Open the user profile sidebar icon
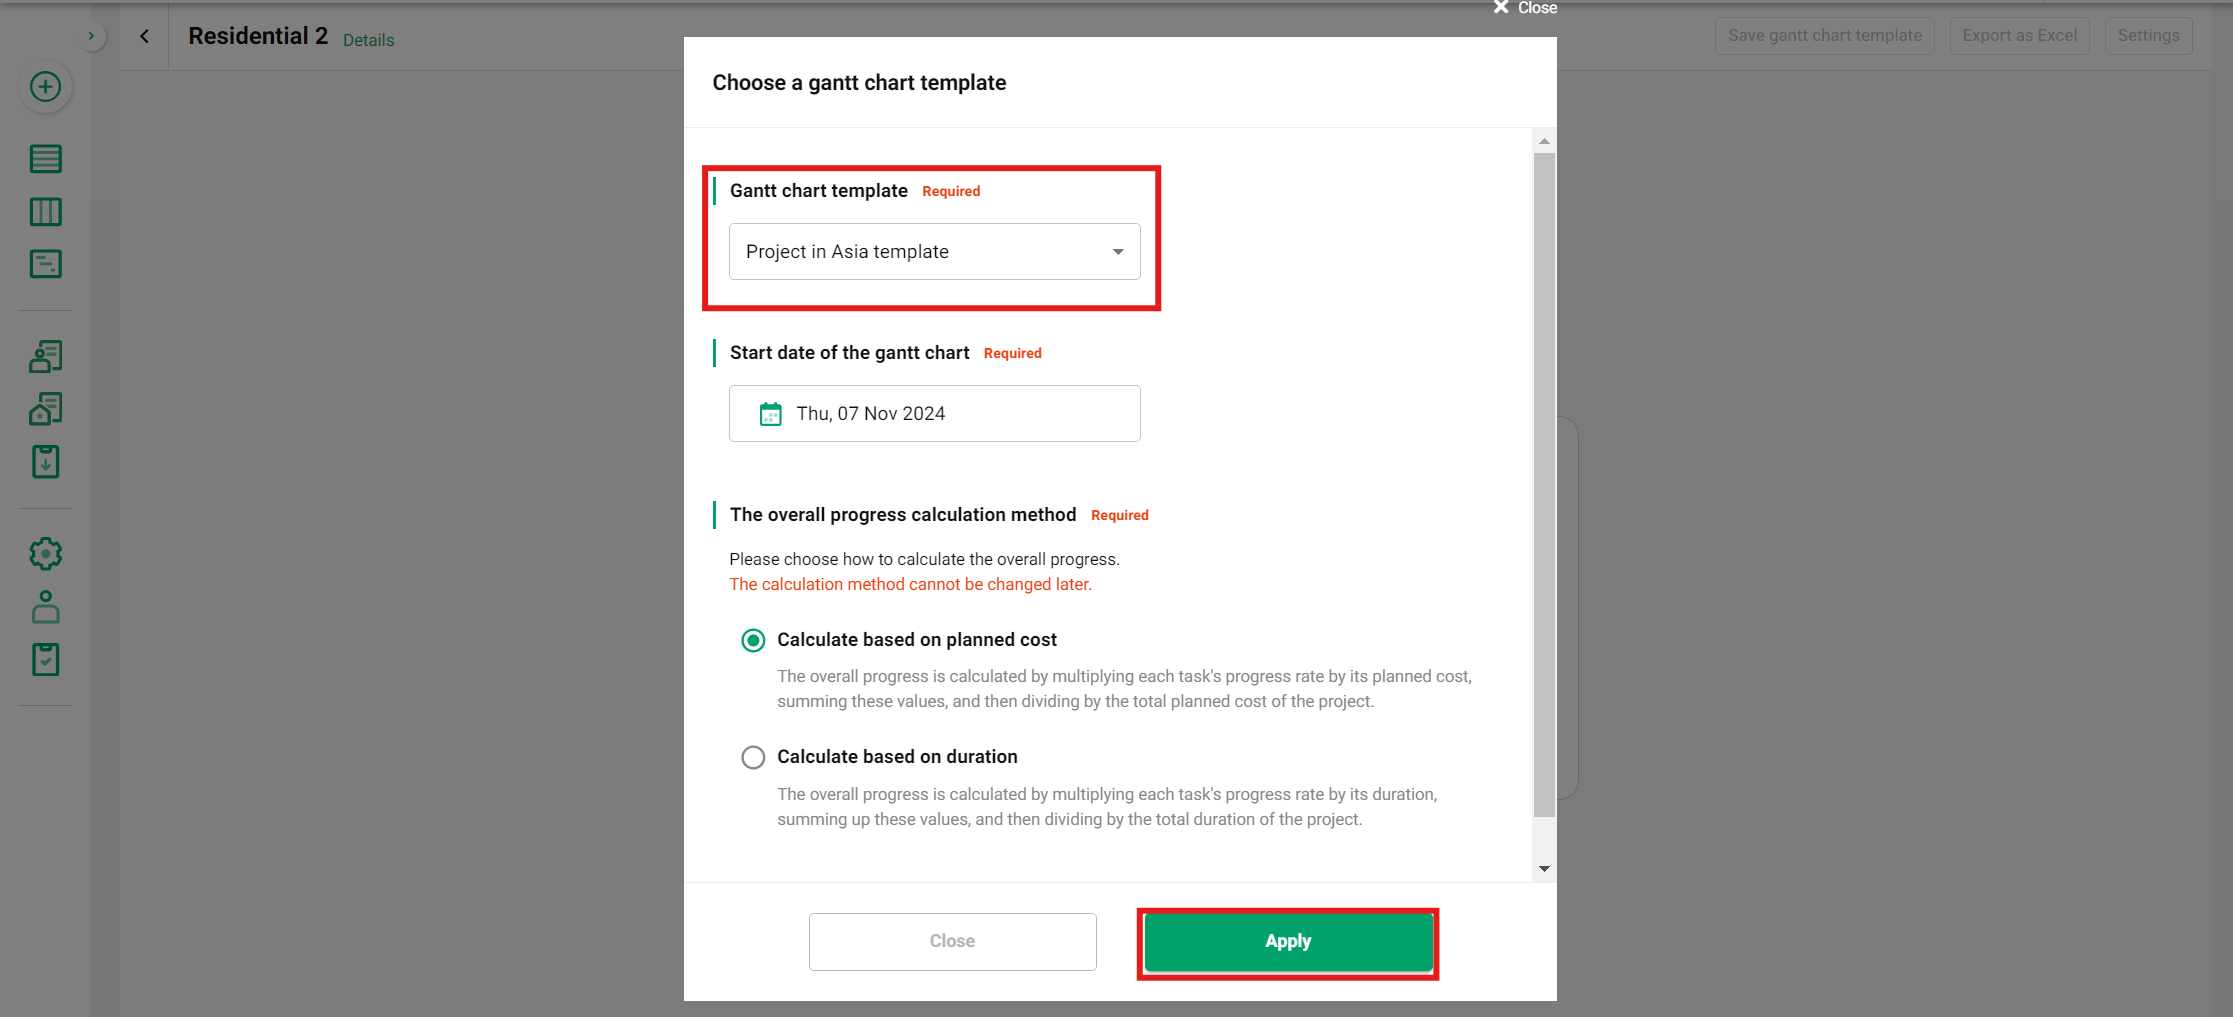The image size is (2233, 1017). (45, 607)
